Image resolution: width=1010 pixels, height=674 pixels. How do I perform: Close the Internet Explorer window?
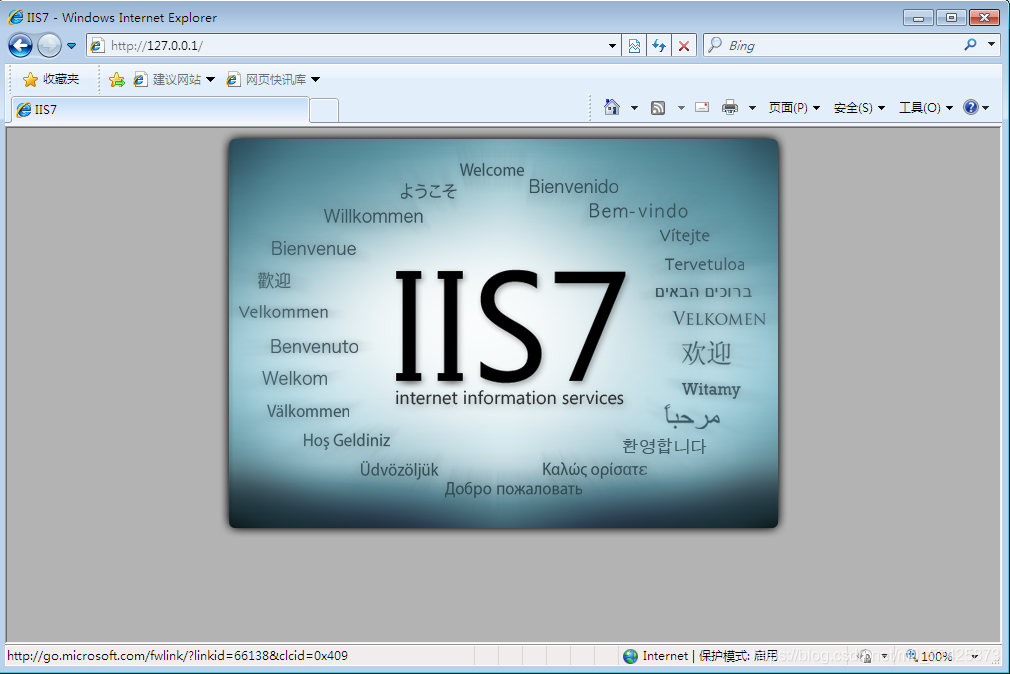[984, 17]
